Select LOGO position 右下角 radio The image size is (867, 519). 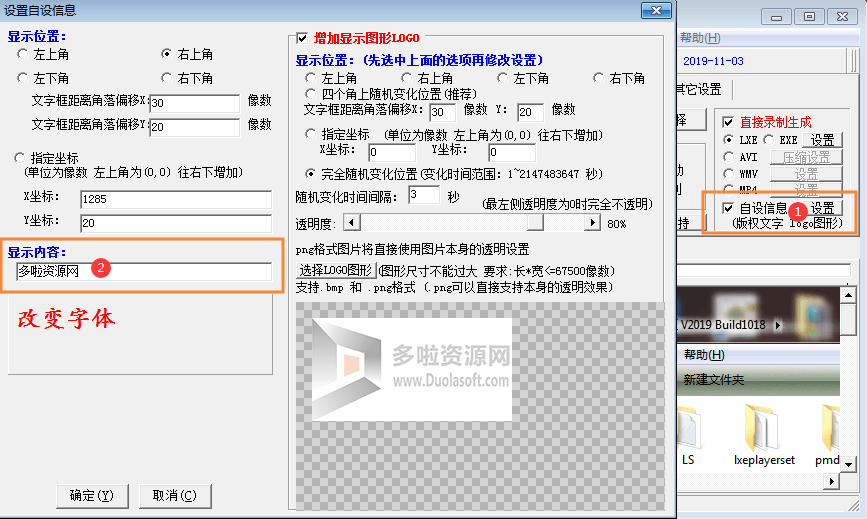(x=598, y=78)
